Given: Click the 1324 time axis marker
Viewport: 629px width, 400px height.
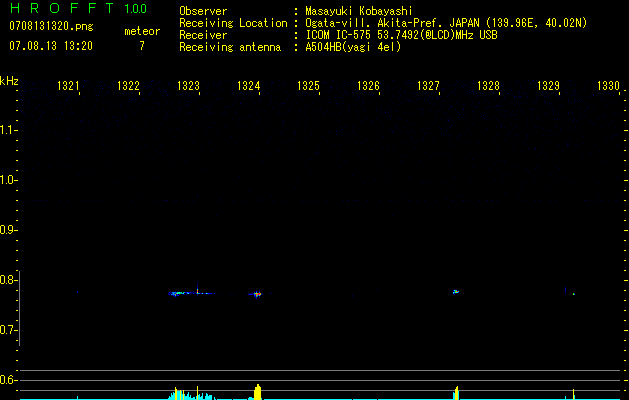Looking at the screenshot, I should click(x=248, y=86).
